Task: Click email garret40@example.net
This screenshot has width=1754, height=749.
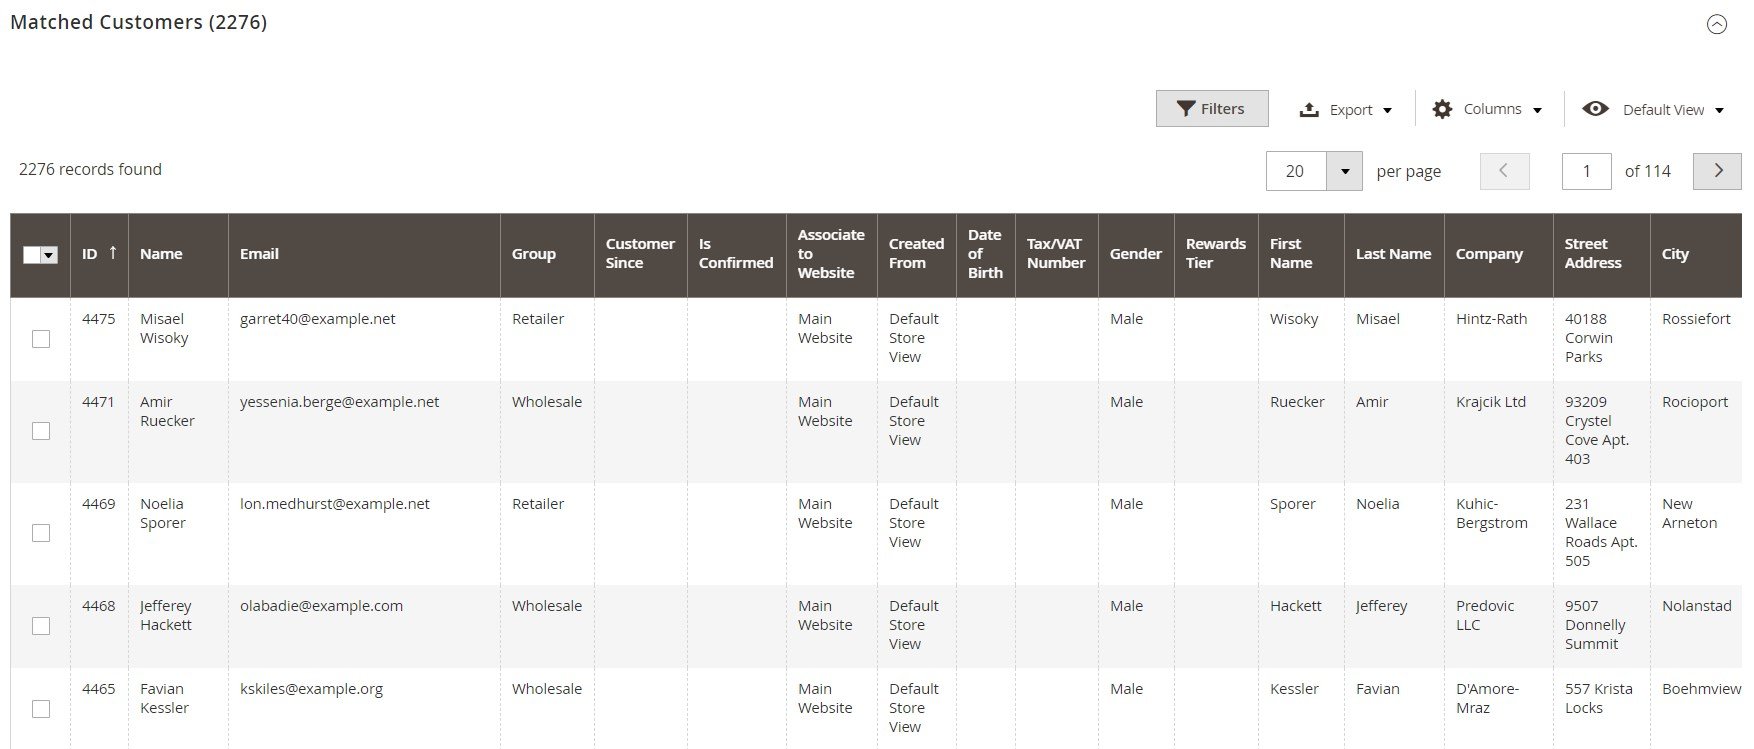Action: coord(317,319)
